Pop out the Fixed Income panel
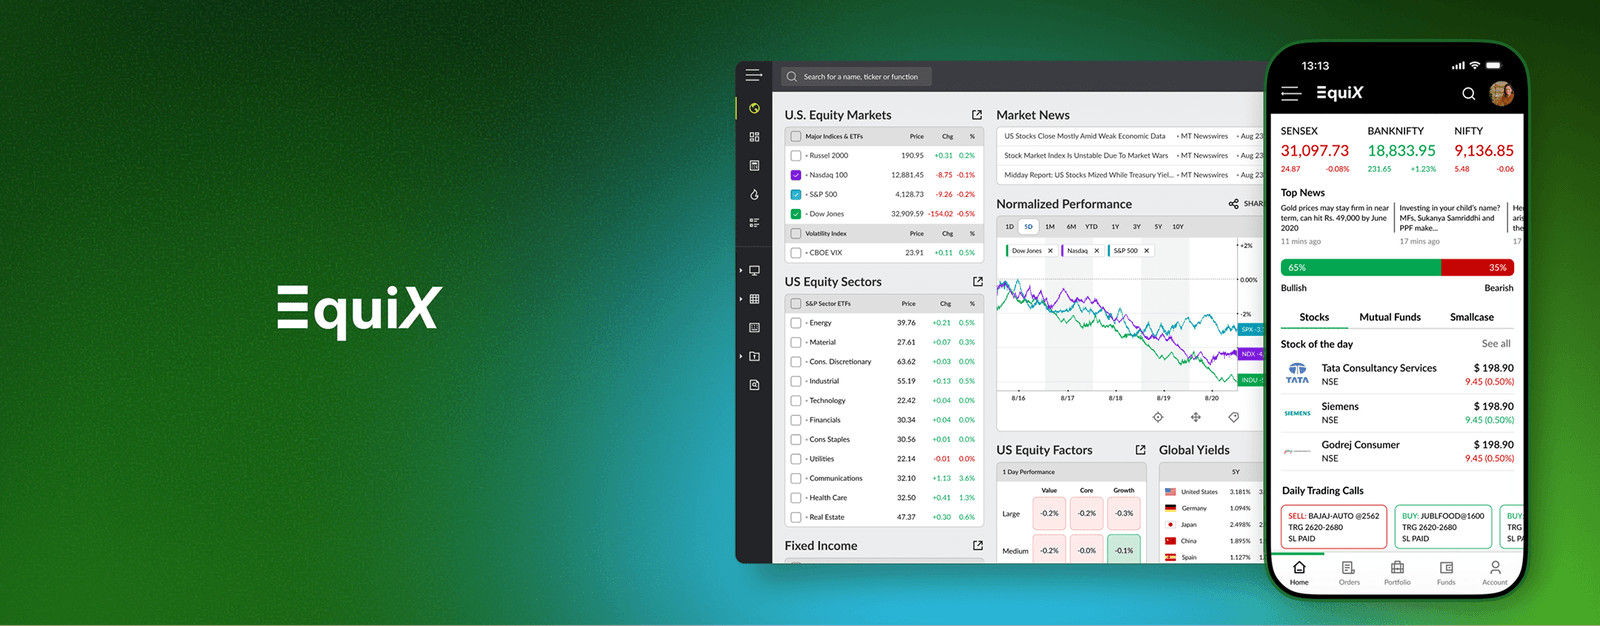Image resolution: width=1600 pixels, height=626 pixels. [x=977, y=546]
